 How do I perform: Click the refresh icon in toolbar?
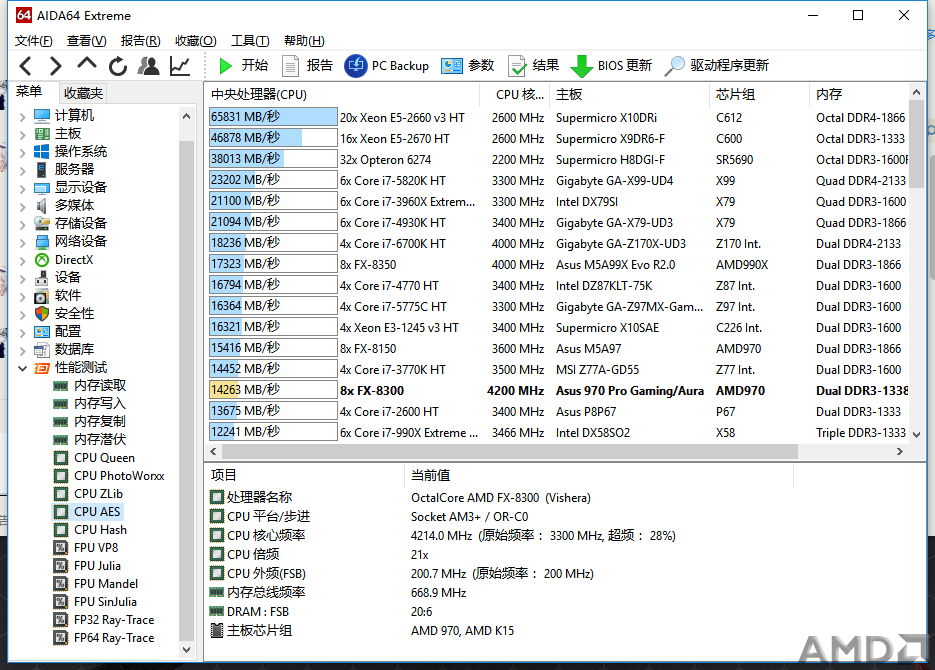(117, 66)
